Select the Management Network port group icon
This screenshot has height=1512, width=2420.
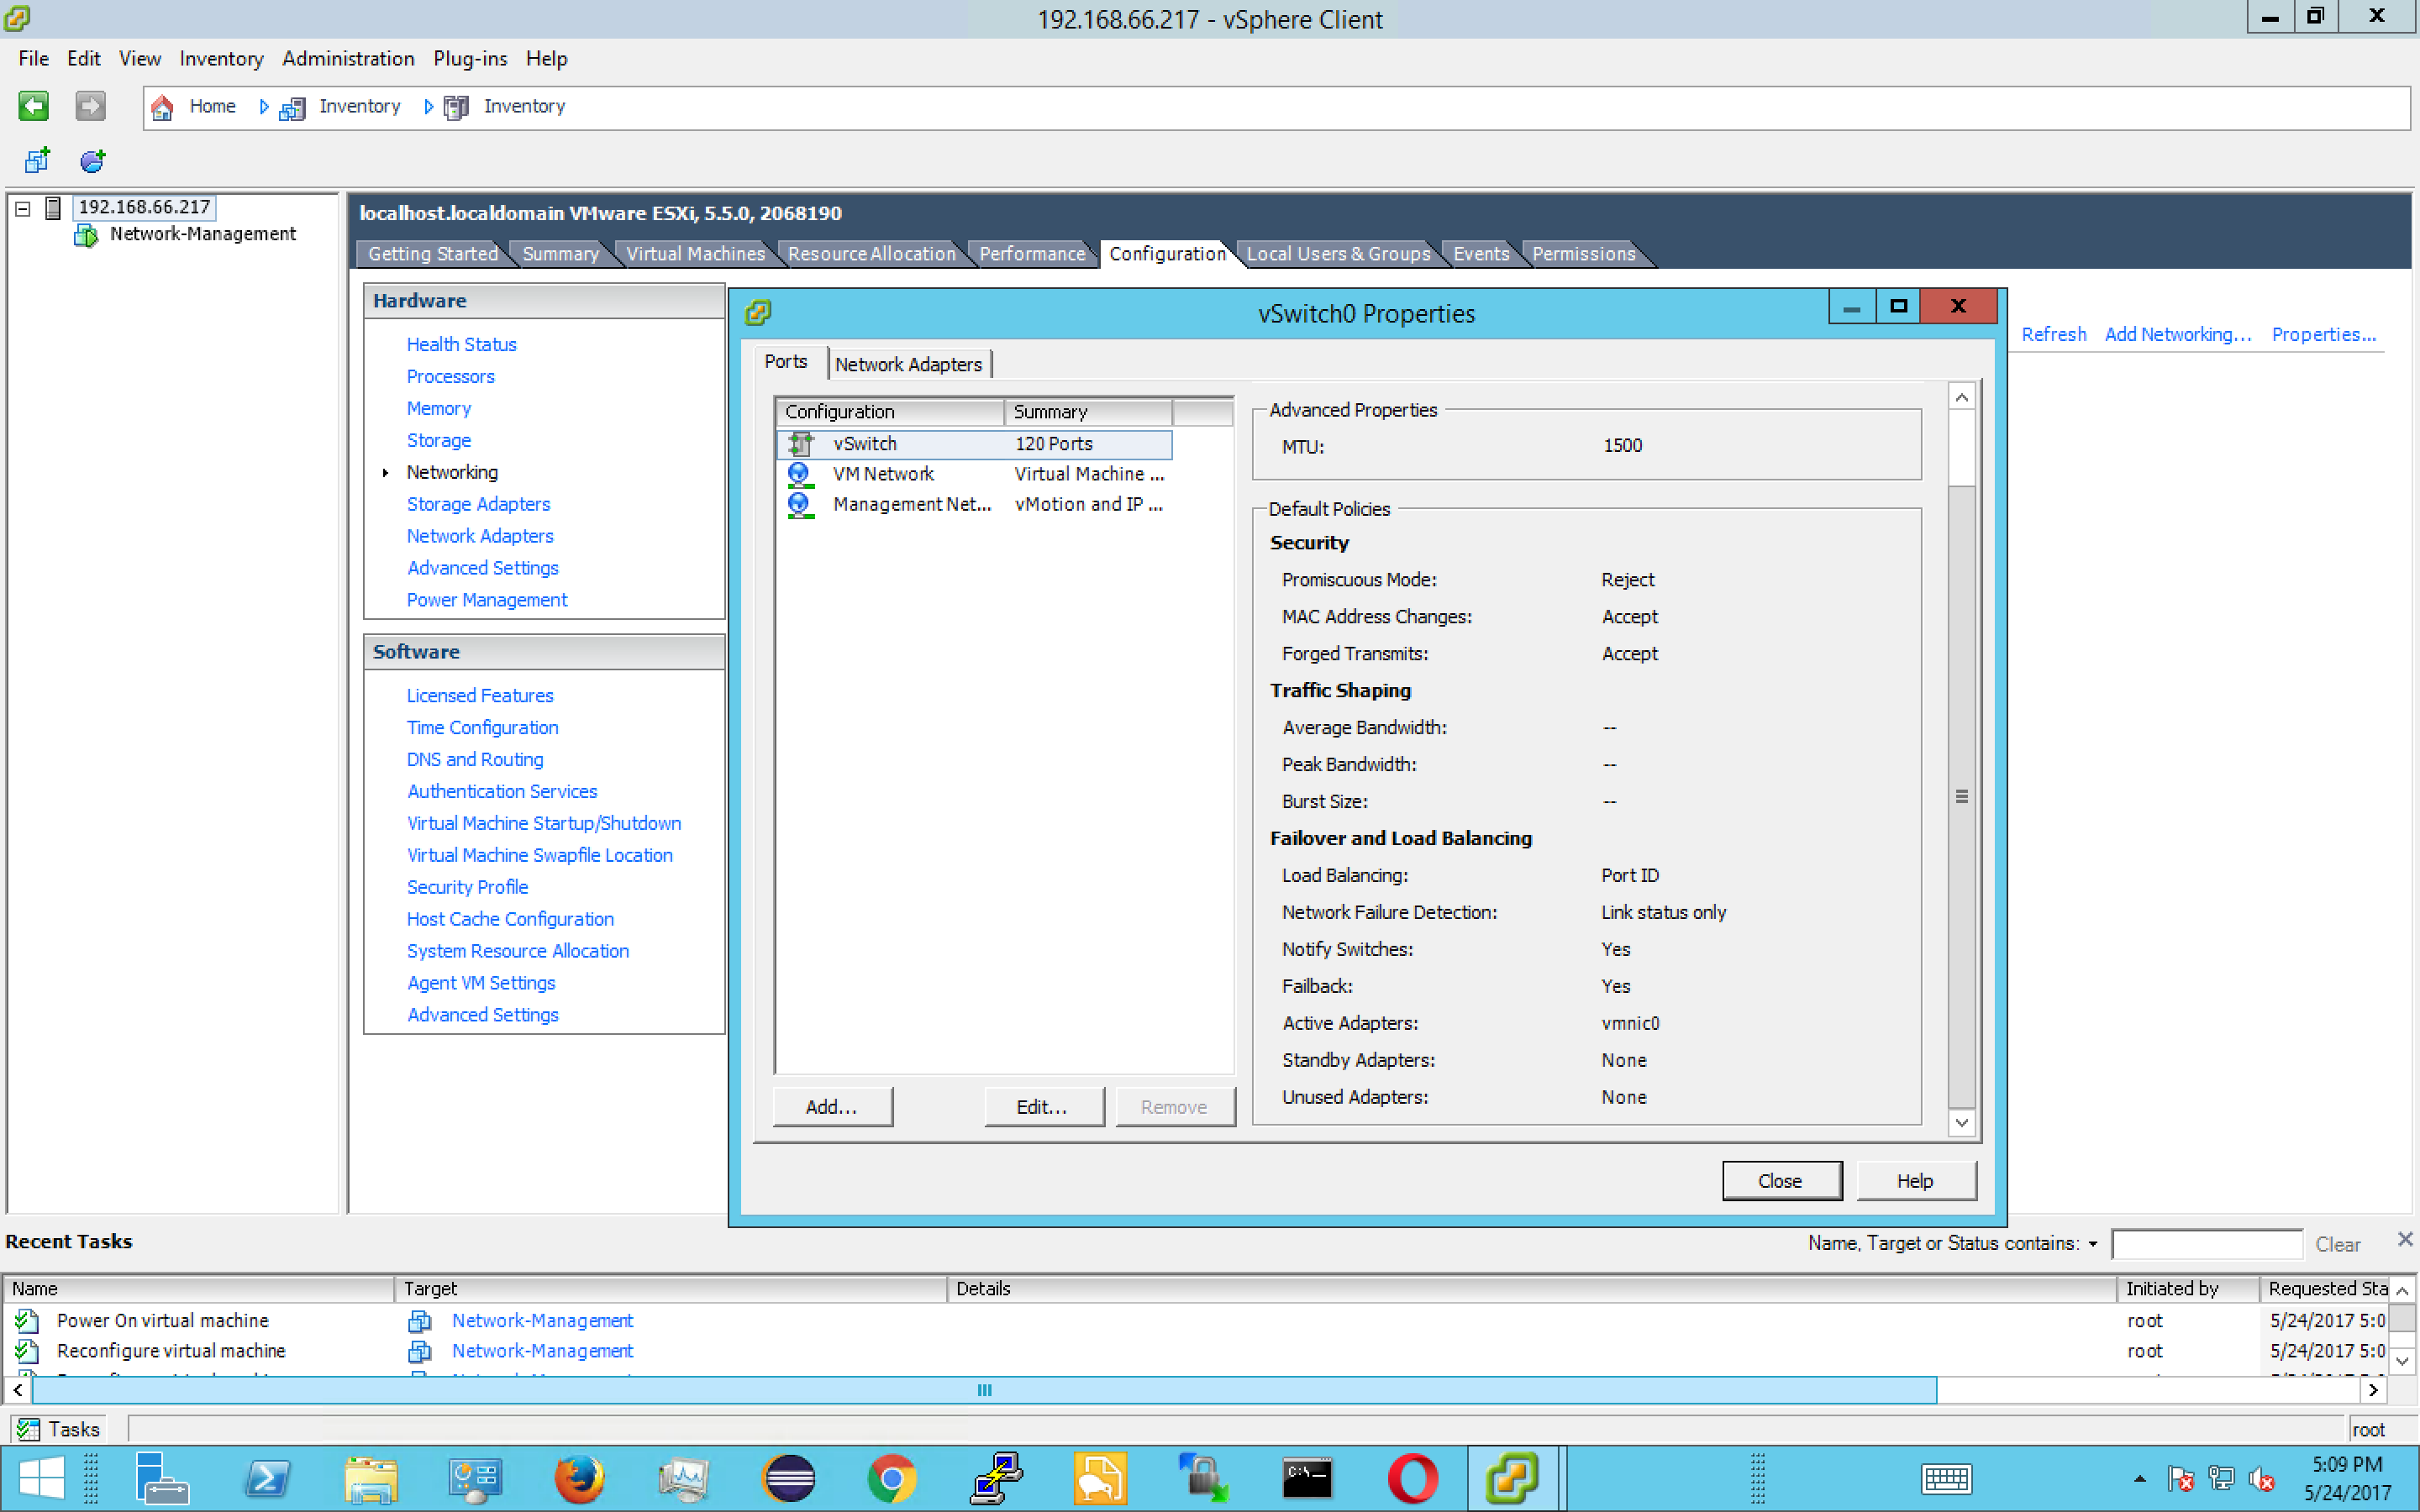pos(799,505)
